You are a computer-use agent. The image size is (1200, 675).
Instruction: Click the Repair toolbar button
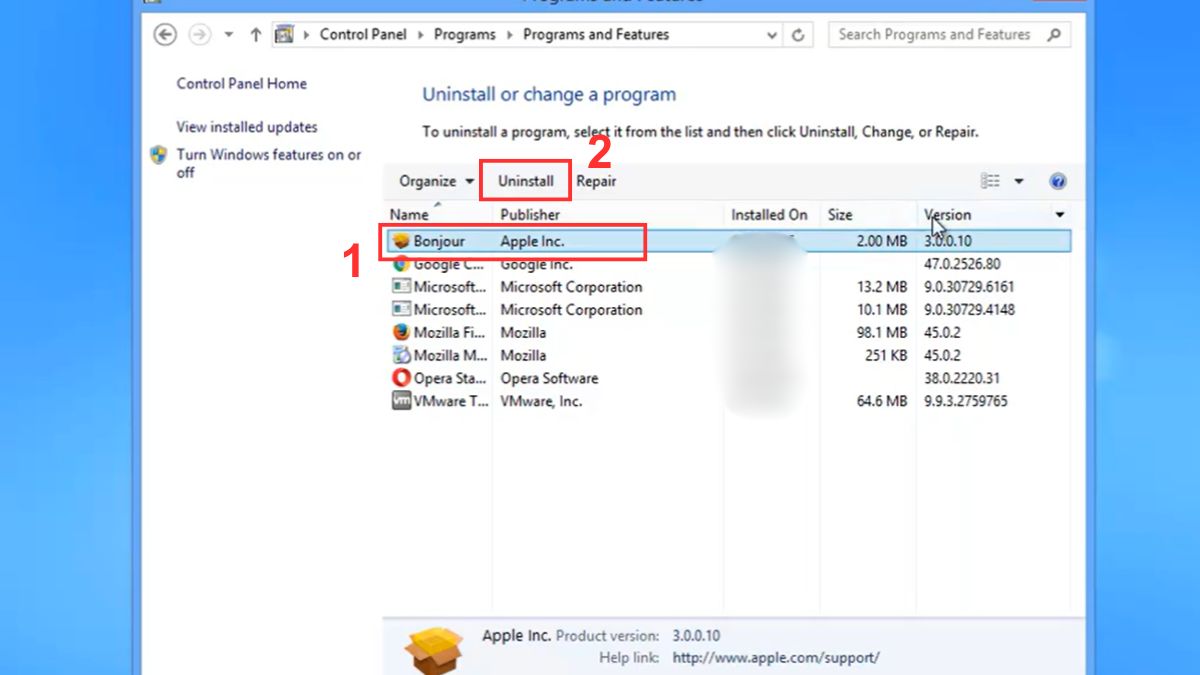pyautogui.click(x=596, y=181)
